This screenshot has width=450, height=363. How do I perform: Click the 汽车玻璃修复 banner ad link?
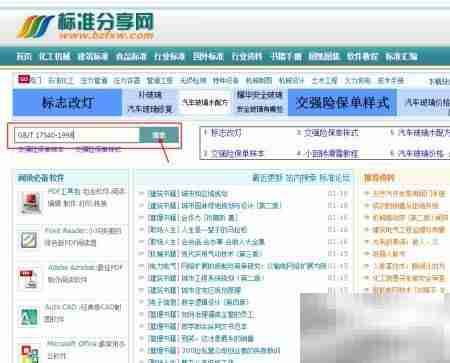pos(150,109)
